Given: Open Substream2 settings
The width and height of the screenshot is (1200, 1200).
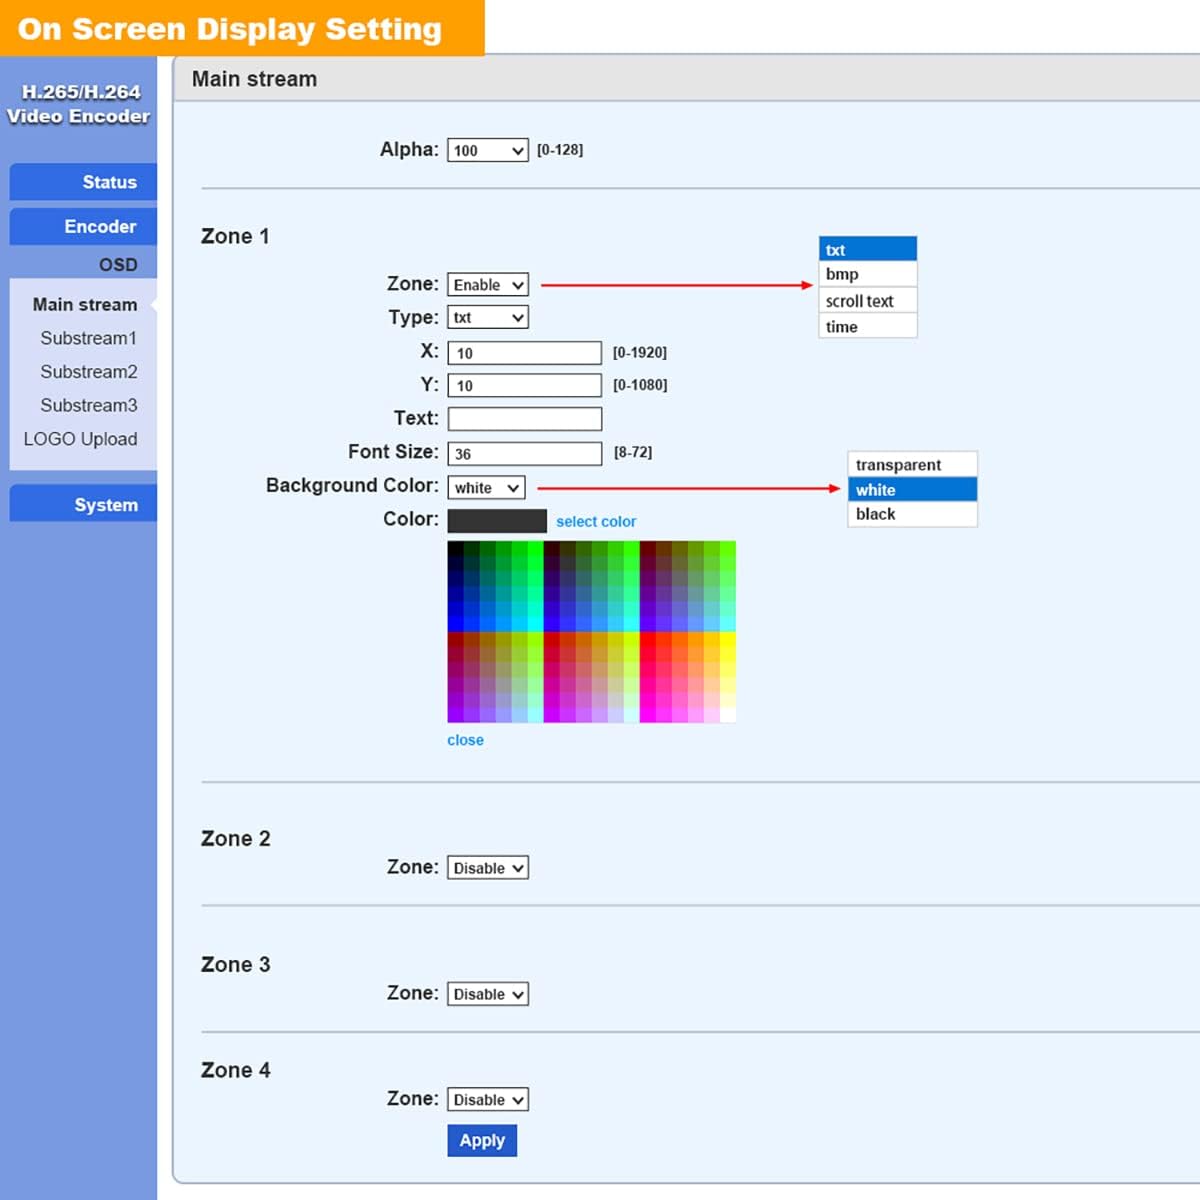Looking at the screenshot, I should (x=88, y=371).
